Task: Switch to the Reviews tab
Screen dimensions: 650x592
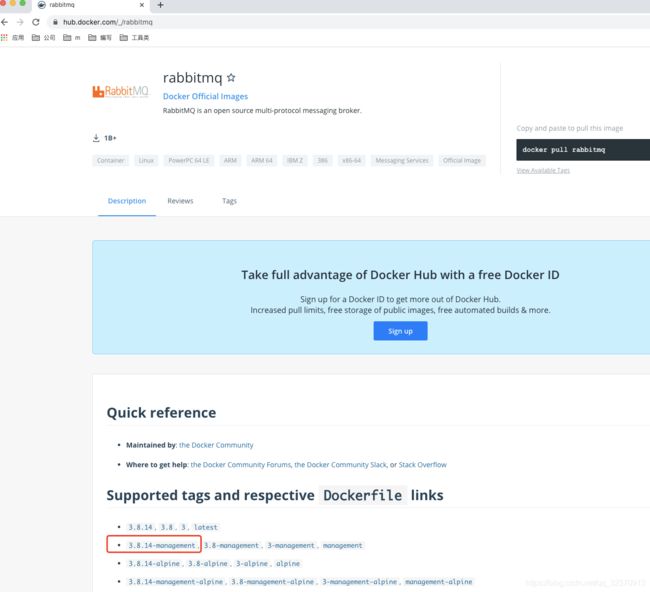Action: [x=180, y=201]
